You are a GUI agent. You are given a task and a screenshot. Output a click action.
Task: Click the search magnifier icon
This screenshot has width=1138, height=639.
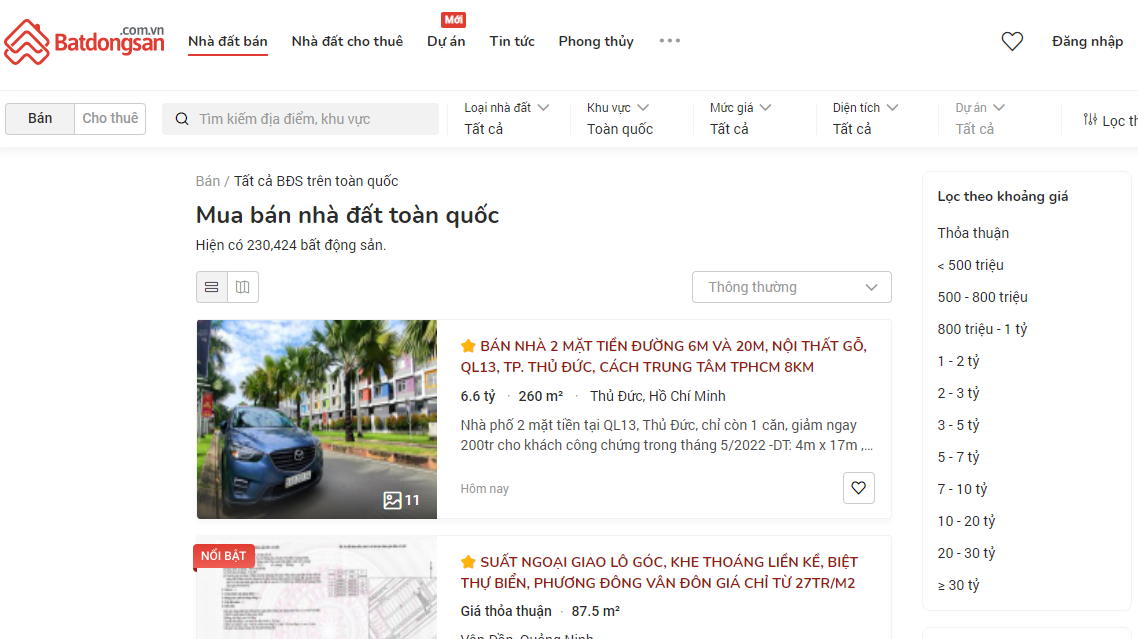coord(182,119)
